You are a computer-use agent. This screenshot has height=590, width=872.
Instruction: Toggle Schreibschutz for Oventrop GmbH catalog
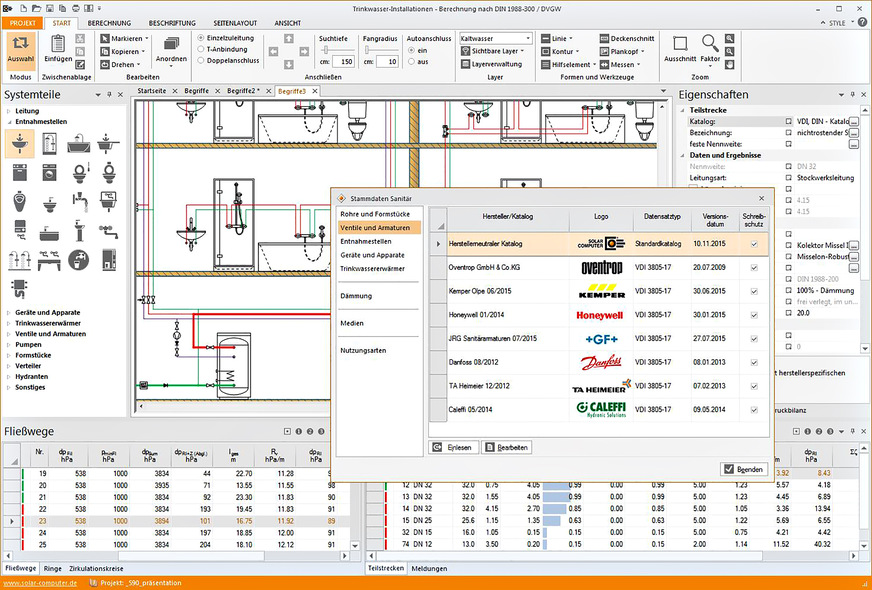coord(754,268)
